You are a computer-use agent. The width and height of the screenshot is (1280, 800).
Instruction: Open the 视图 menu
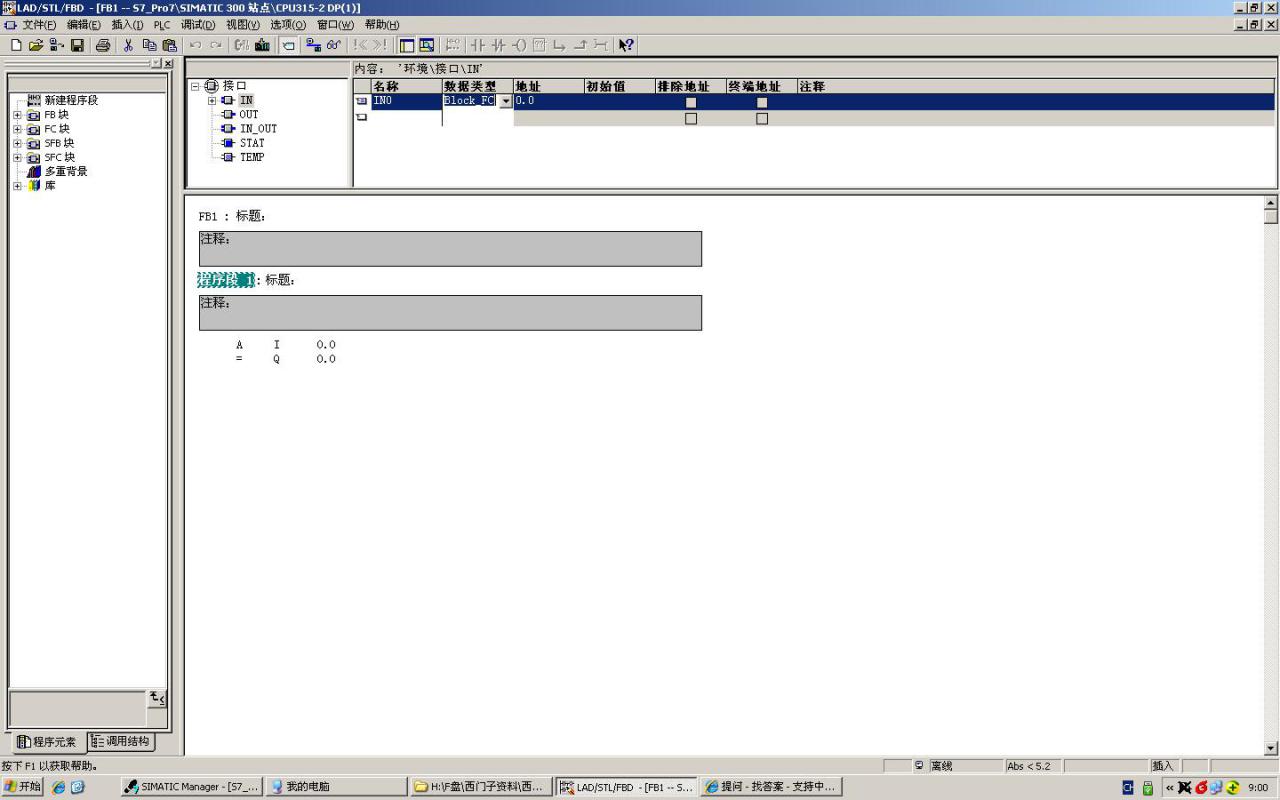pyautogui.click(x=242, y=24)
